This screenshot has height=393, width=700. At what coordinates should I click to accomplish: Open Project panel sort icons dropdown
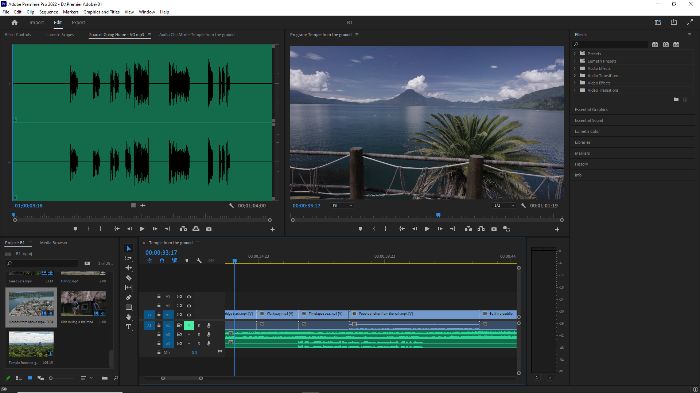click(85, 378)
